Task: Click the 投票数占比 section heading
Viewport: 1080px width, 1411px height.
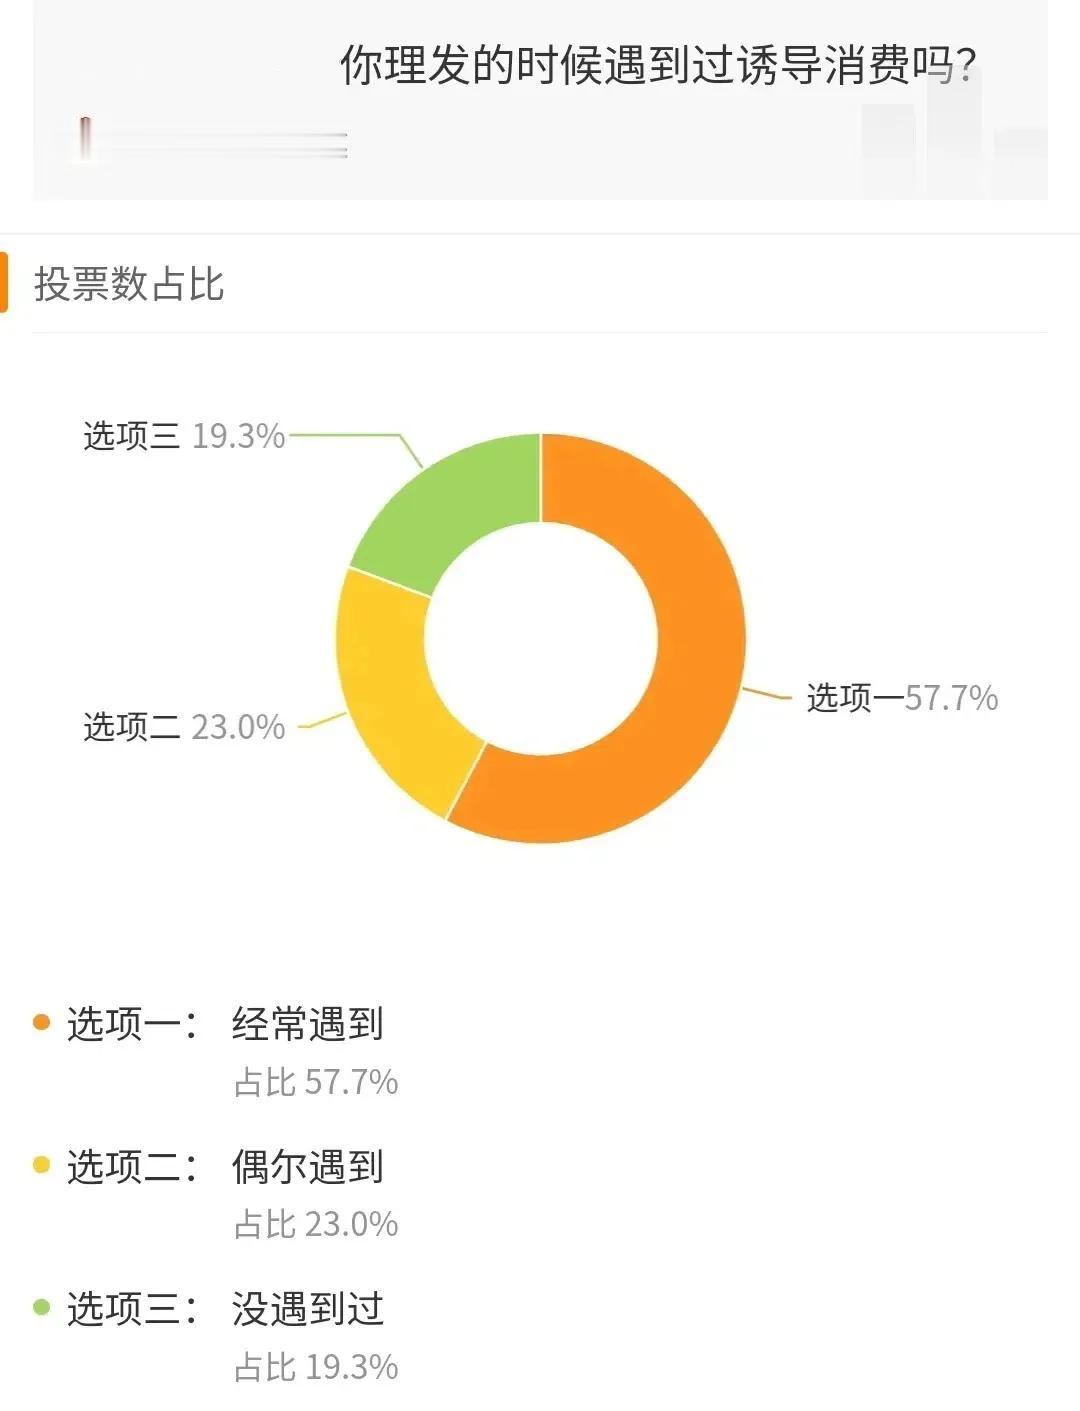Action: (x=129, y=284)
